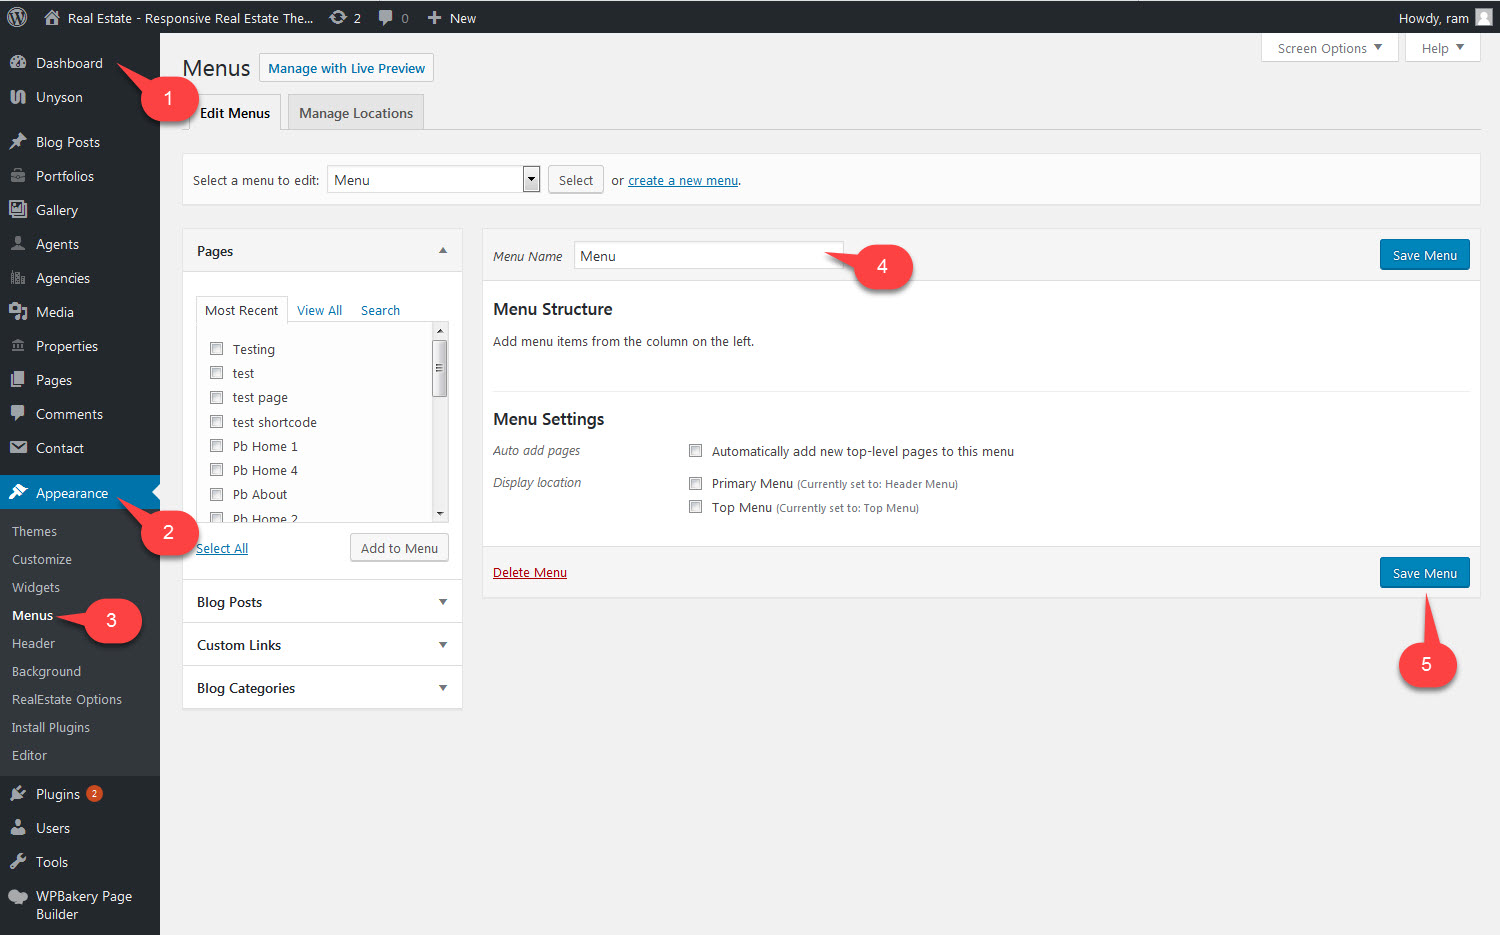This screenshot has height=935, width=1500.
Task: Open WPBakery Page Builder from sidebar
Action: (x=20, y=896)
